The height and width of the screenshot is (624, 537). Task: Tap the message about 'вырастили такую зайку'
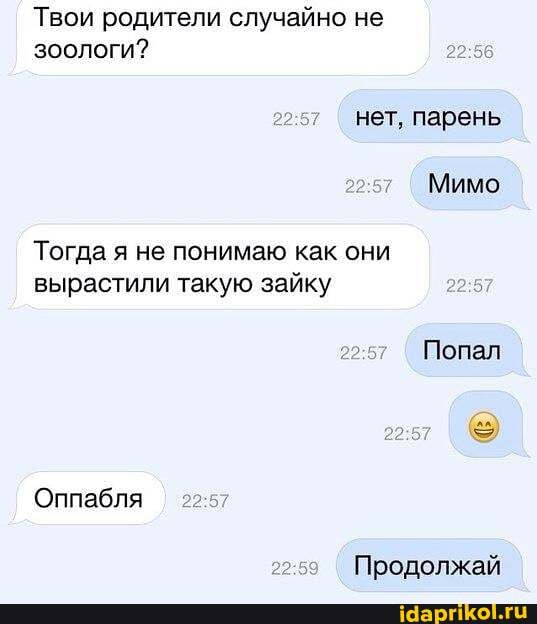220,267
